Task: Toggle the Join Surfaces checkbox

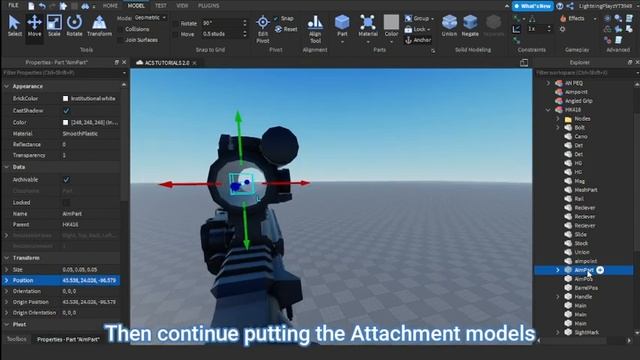Action: coord(120,40)
